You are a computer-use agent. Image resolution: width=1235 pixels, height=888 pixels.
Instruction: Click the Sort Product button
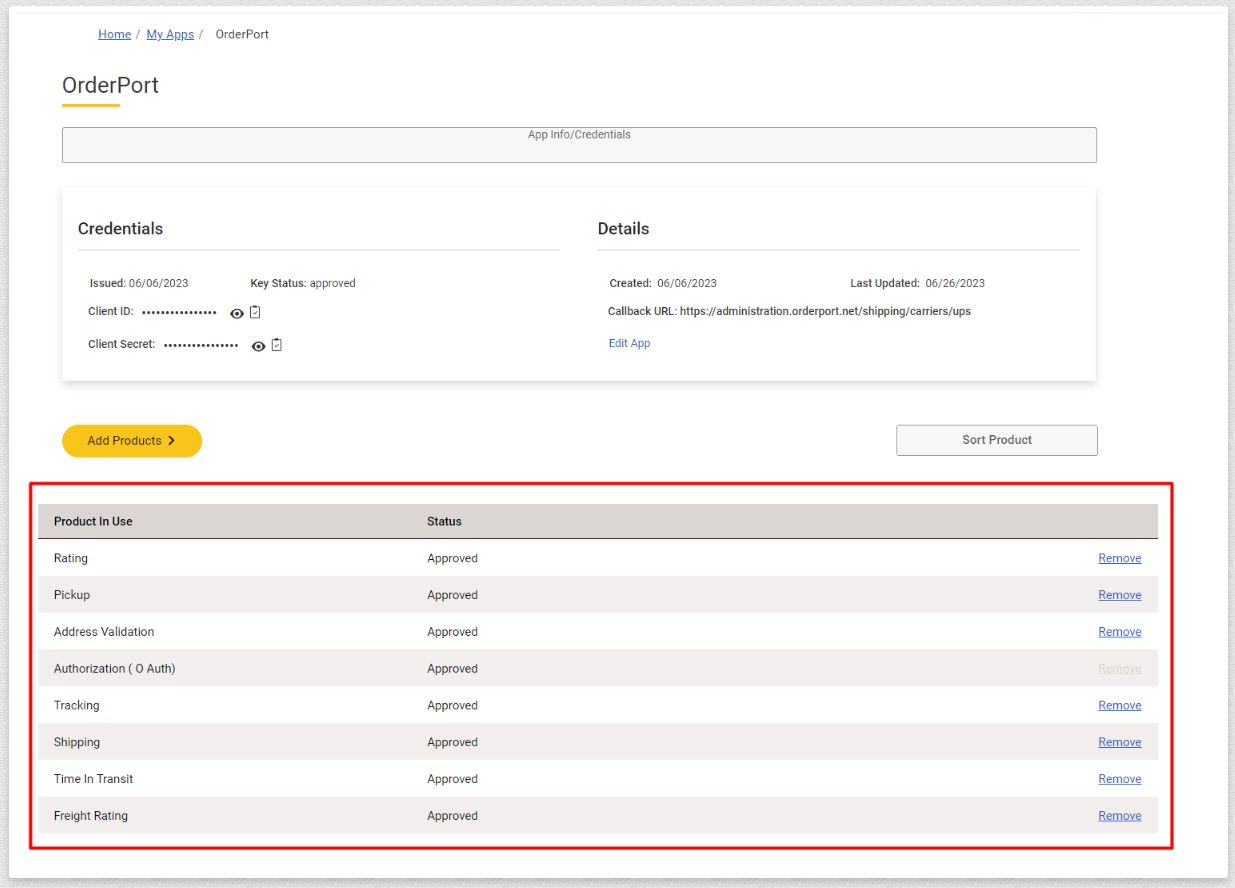(x=997, y=440)
